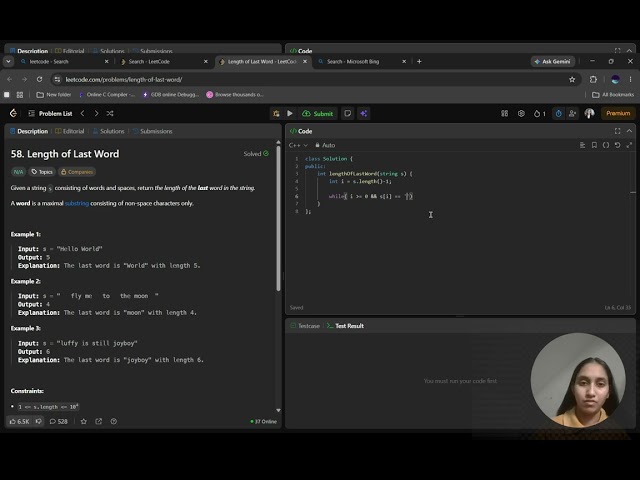The image size is (640, 480).
Task: Open the All Bookmarks folder
Action: 613,95
